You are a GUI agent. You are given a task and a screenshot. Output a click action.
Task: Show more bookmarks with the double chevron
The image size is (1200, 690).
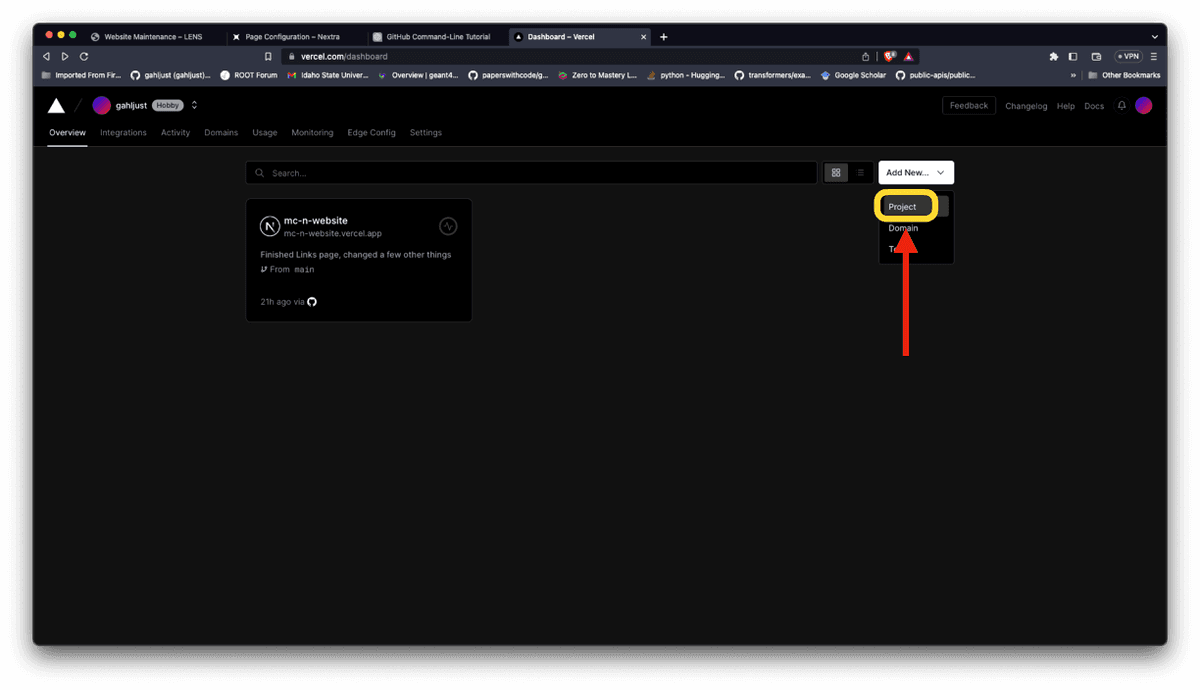click(x=1073, y=75)
